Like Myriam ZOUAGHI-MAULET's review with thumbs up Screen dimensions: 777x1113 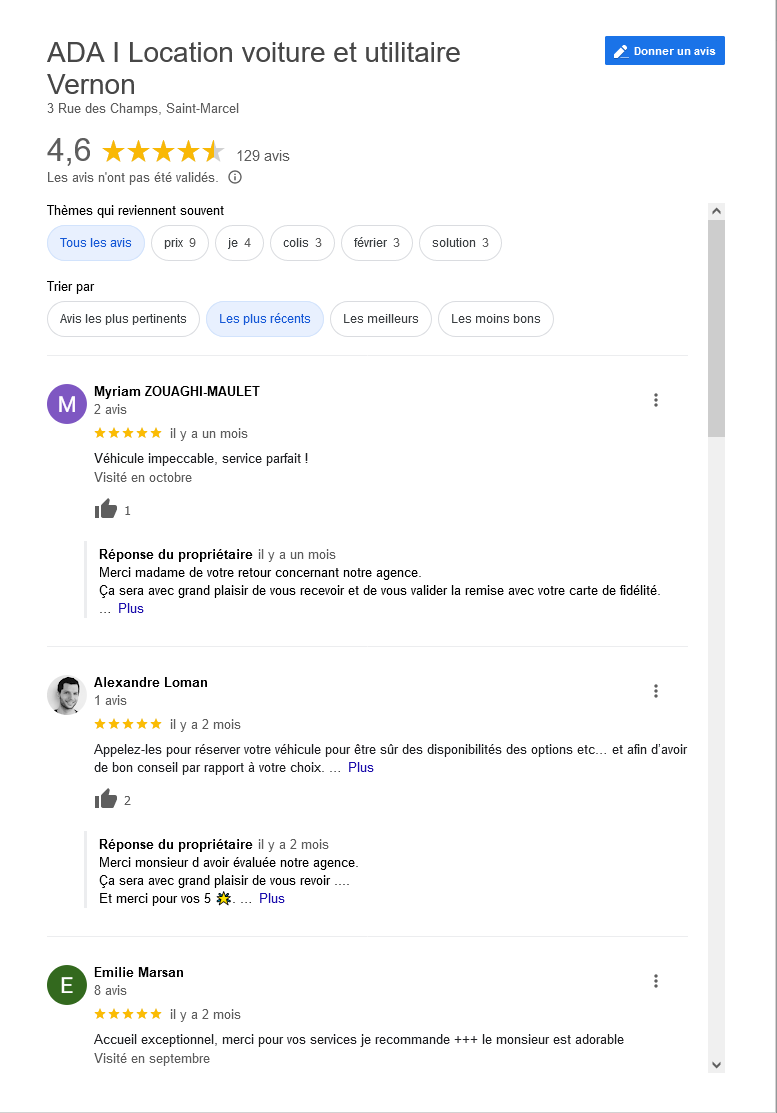tap(106, 510)
